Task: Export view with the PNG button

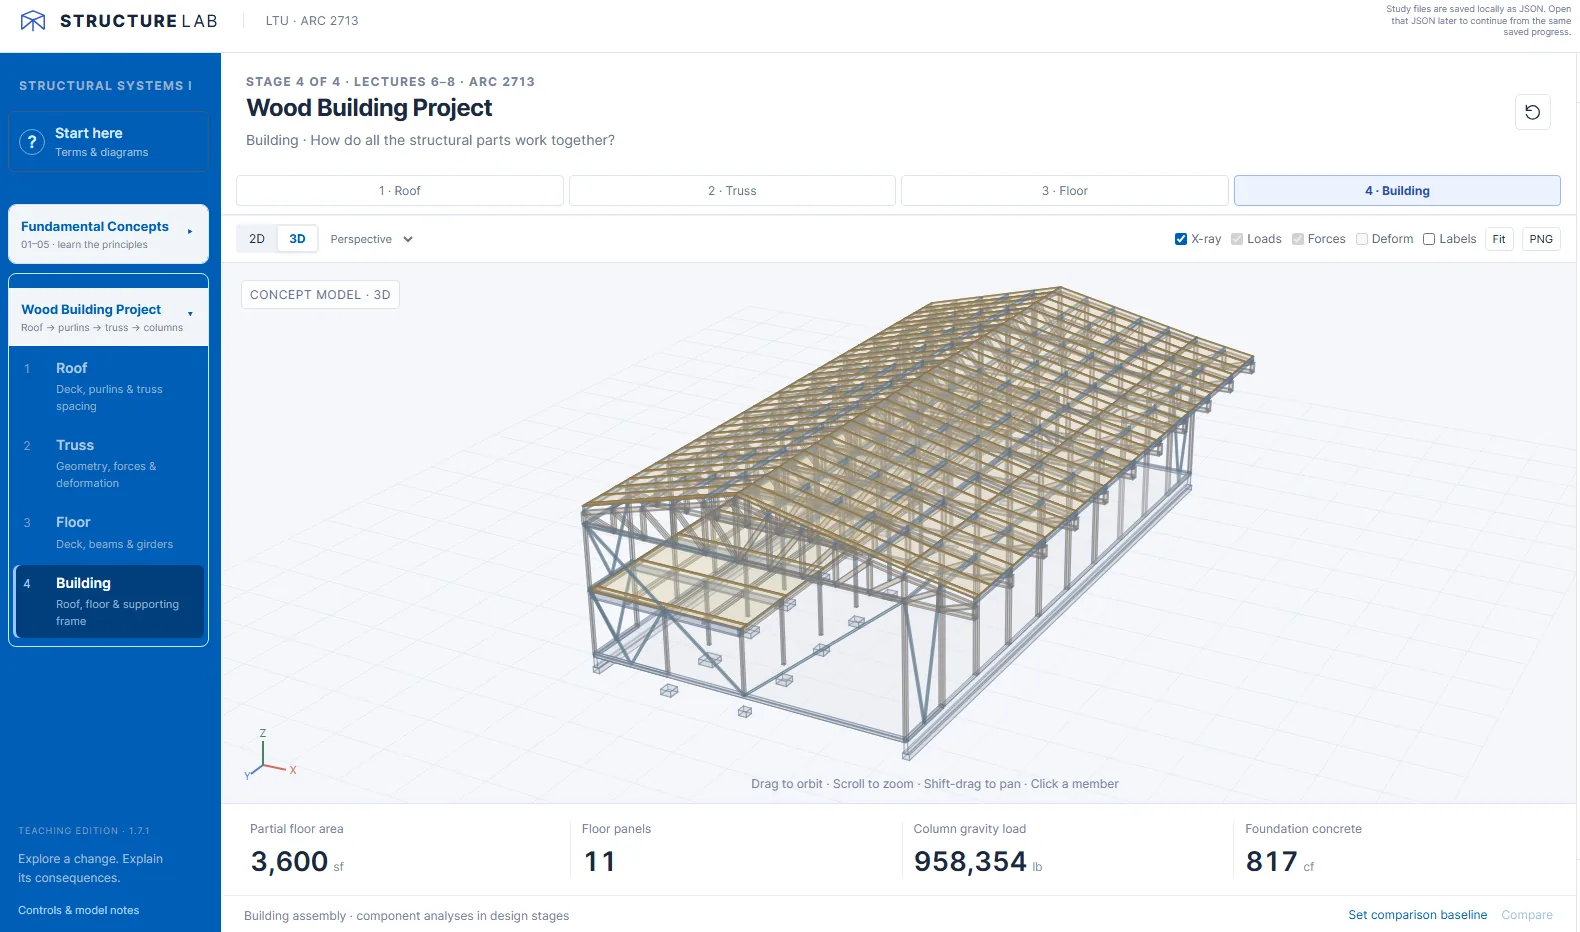Action: pyautogui.click(x=1541, y=239)
